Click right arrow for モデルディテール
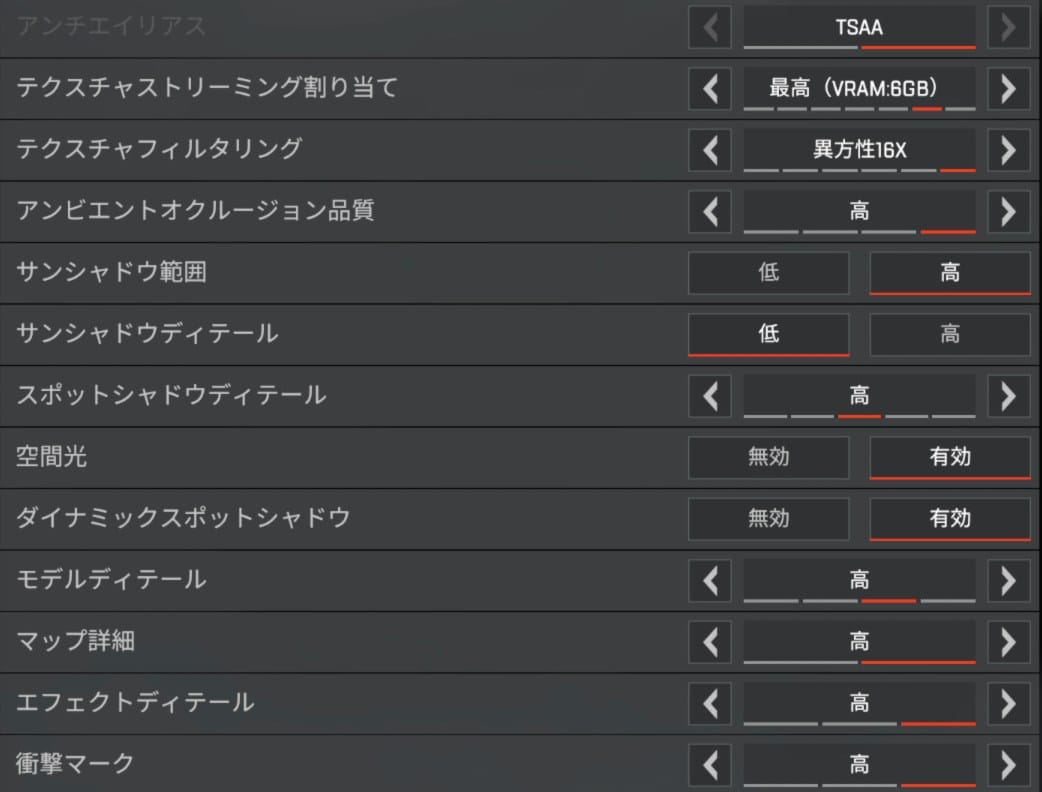The height and width of the screenshot is (792, 1042). tap(1008, 580)
